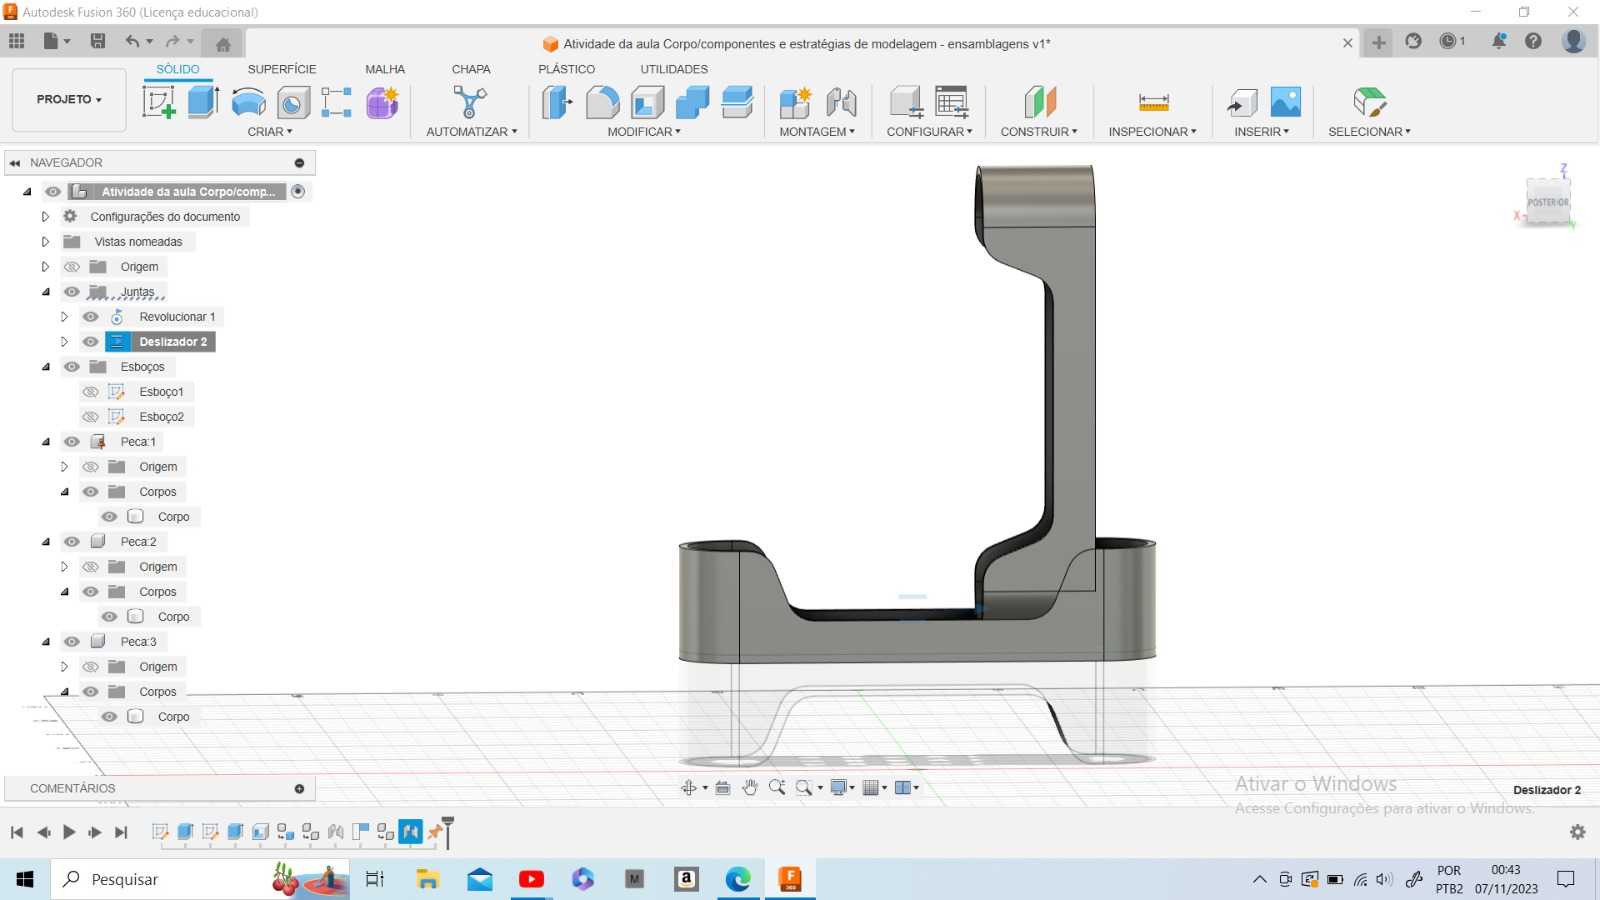This screenshot has width=1600, height=900.
Task: Collapse the Peca:1 component
Action: pyautogui.click(x=46, y=442)
